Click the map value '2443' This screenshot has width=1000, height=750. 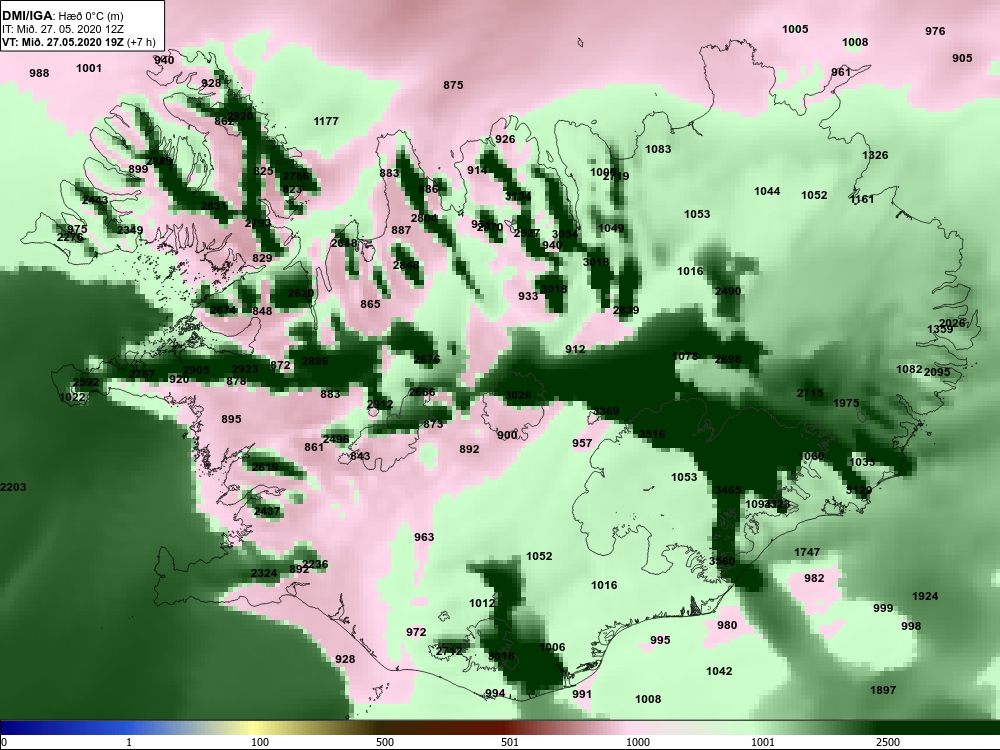point(95,200)
